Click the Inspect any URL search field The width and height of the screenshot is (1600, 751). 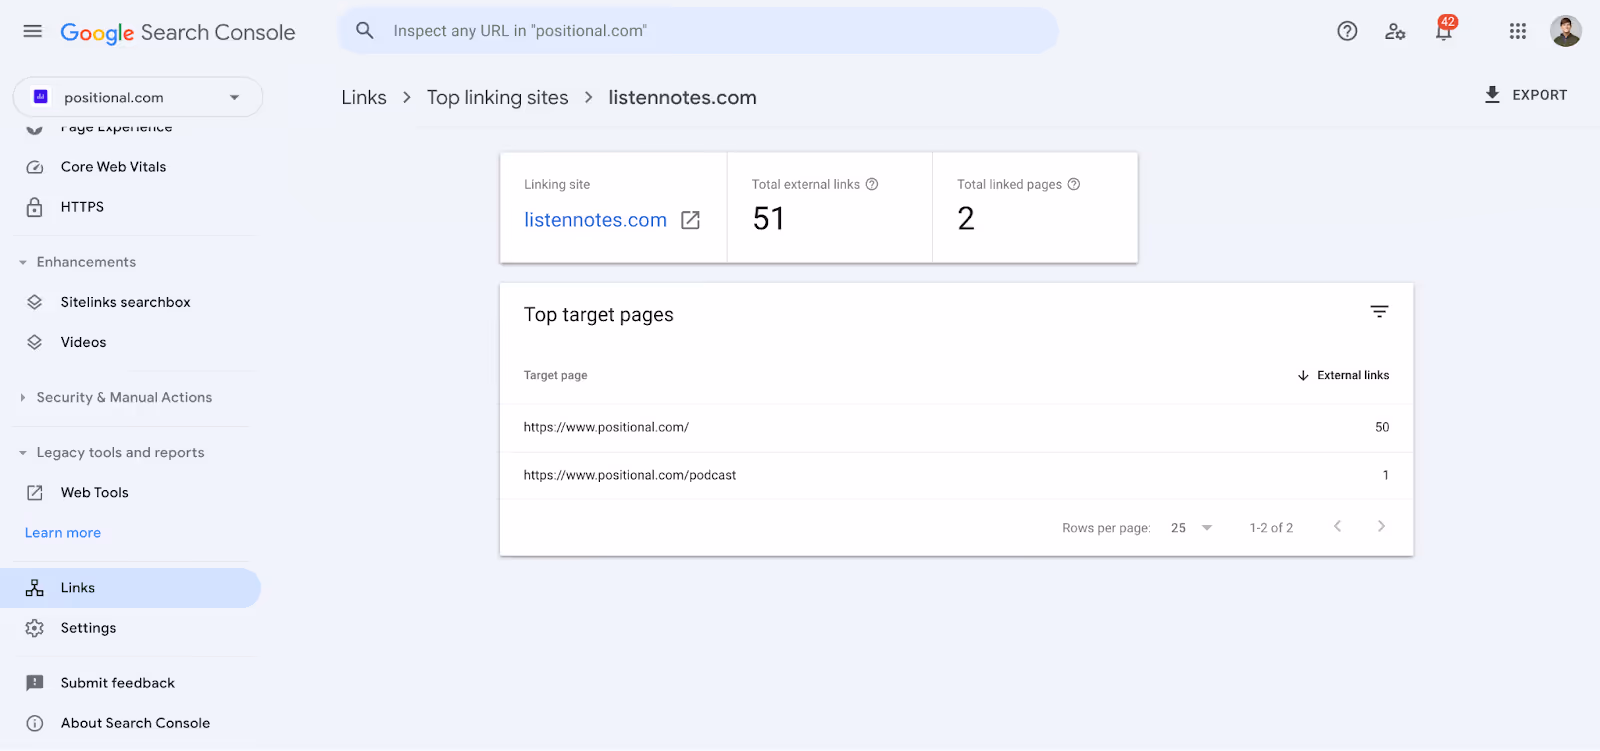click(x=698, y=31)
